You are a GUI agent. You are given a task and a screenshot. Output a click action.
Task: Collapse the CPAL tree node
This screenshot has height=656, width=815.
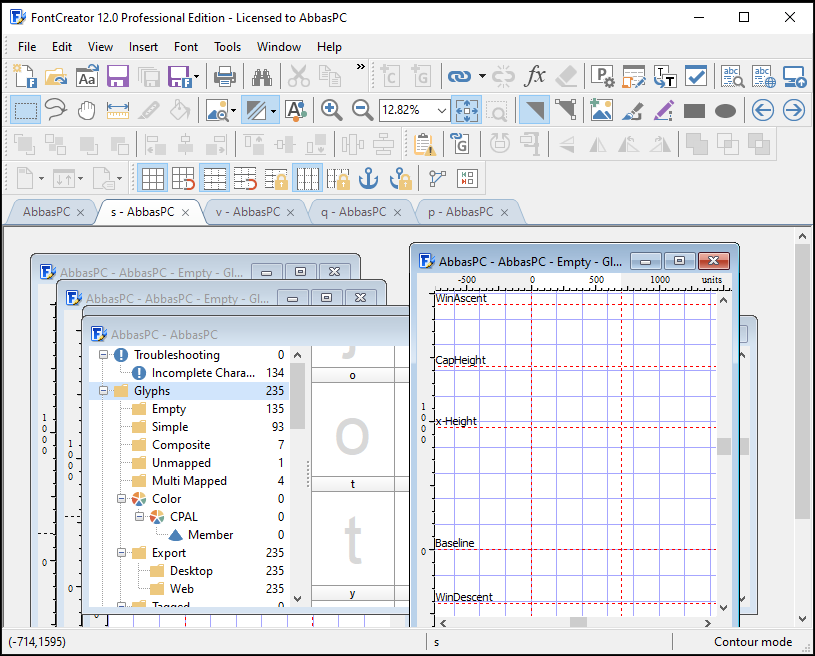[x=139, y=516]
